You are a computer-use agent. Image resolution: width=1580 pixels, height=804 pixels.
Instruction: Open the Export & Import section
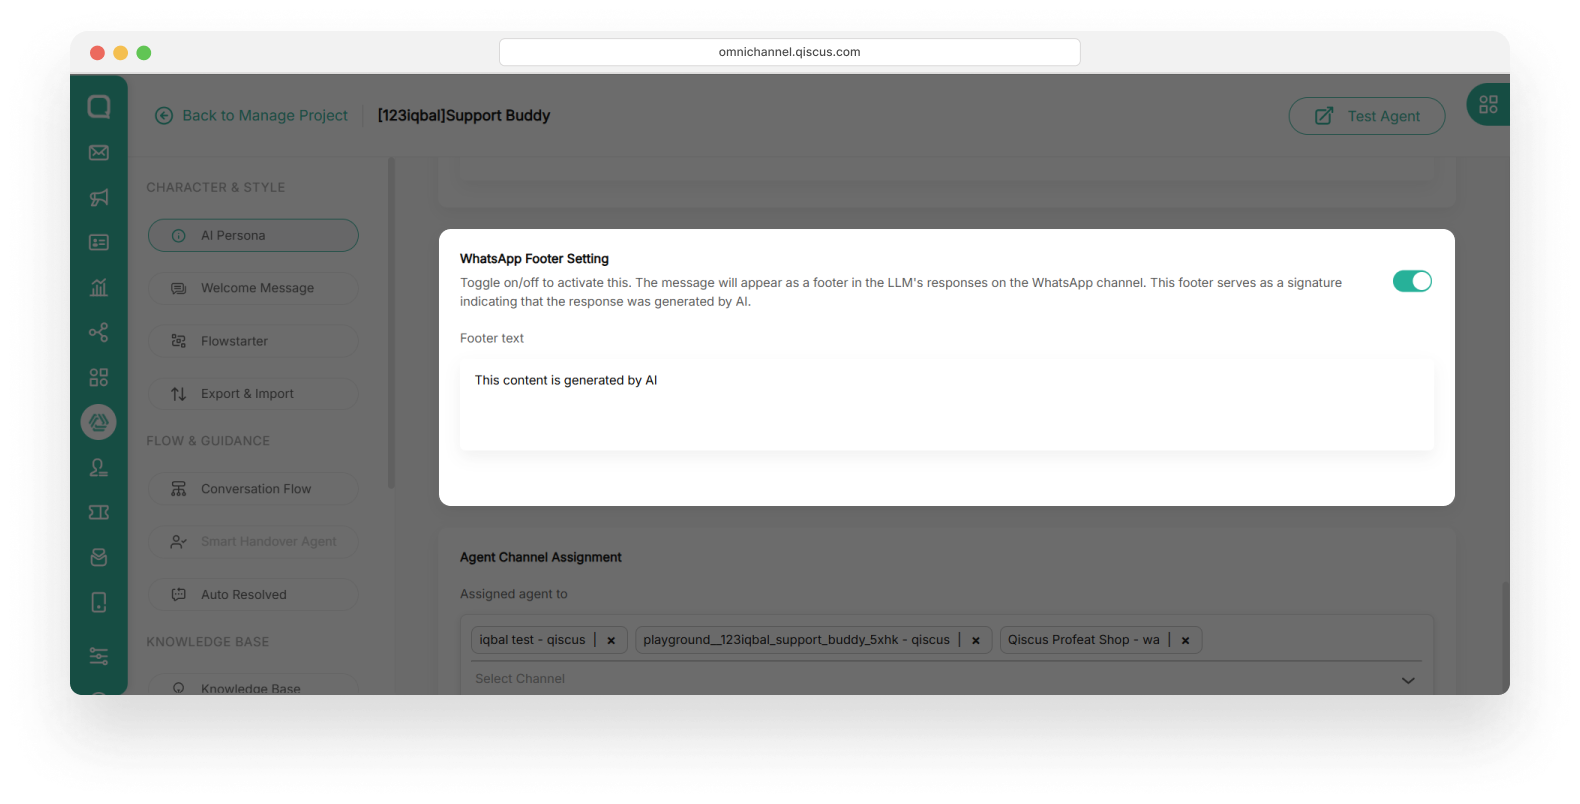point(253,394)
